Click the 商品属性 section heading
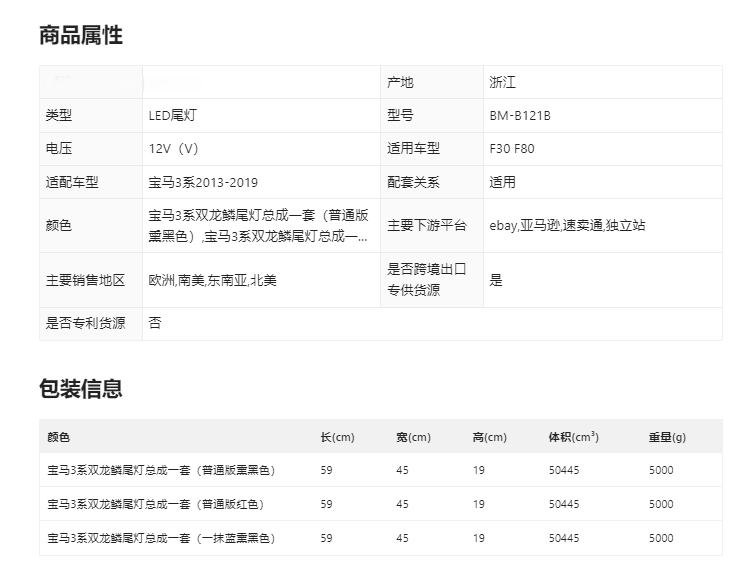Image resolution: width=742 pixels, height=579 pixels. point(81,36)
